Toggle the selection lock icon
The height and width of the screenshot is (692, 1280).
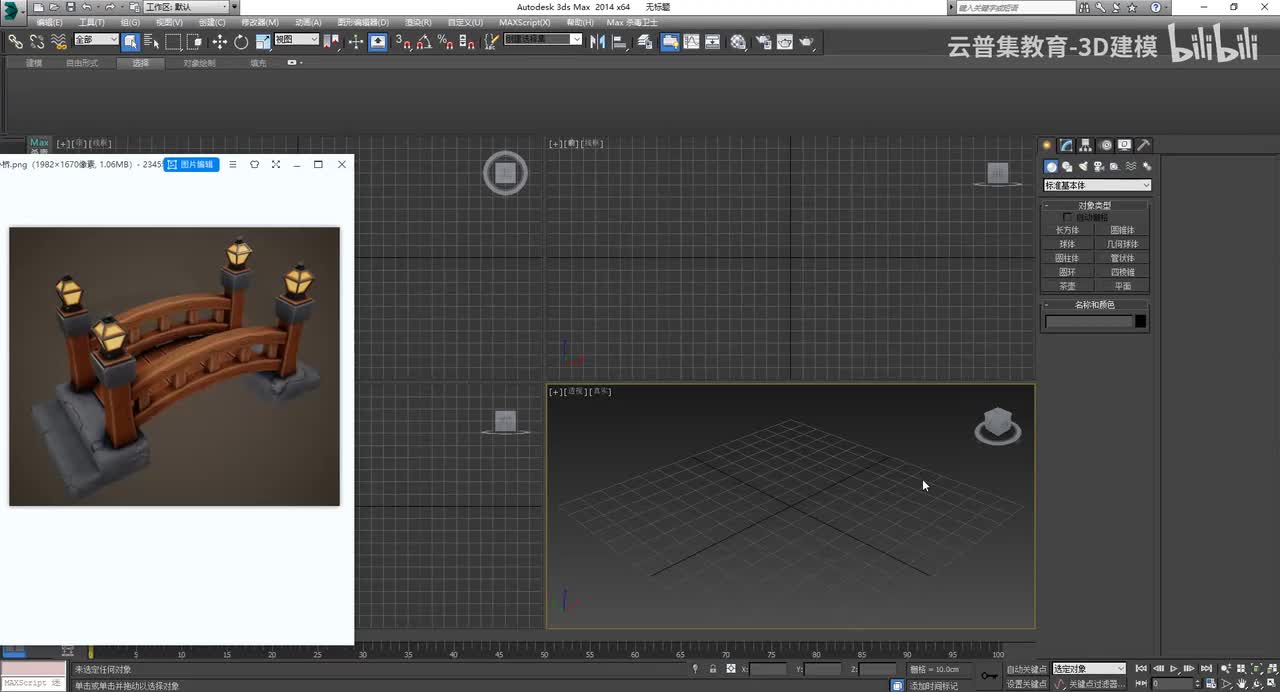713,669
